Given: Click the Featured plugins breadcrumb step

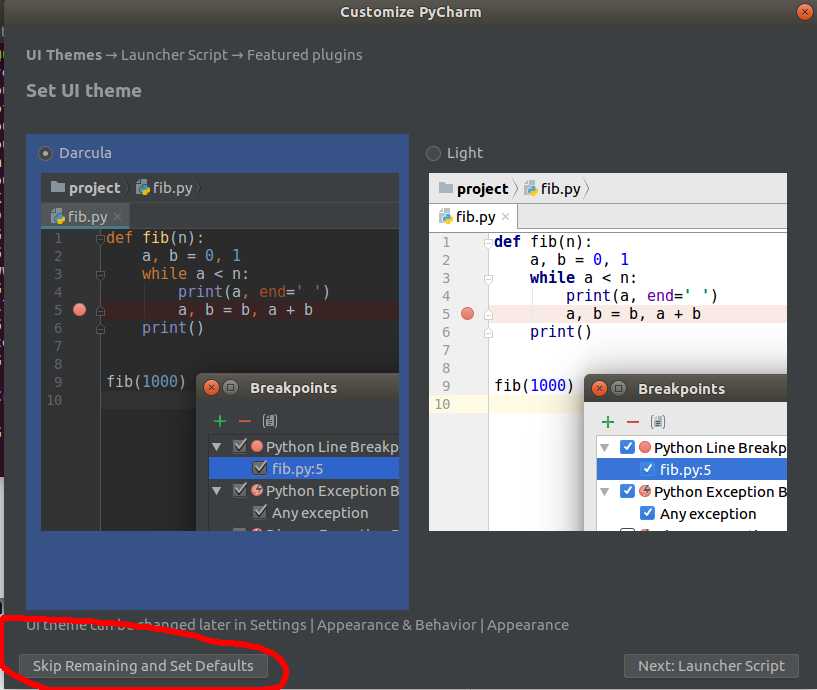Looking at the screenshot, I should point(305,55).
